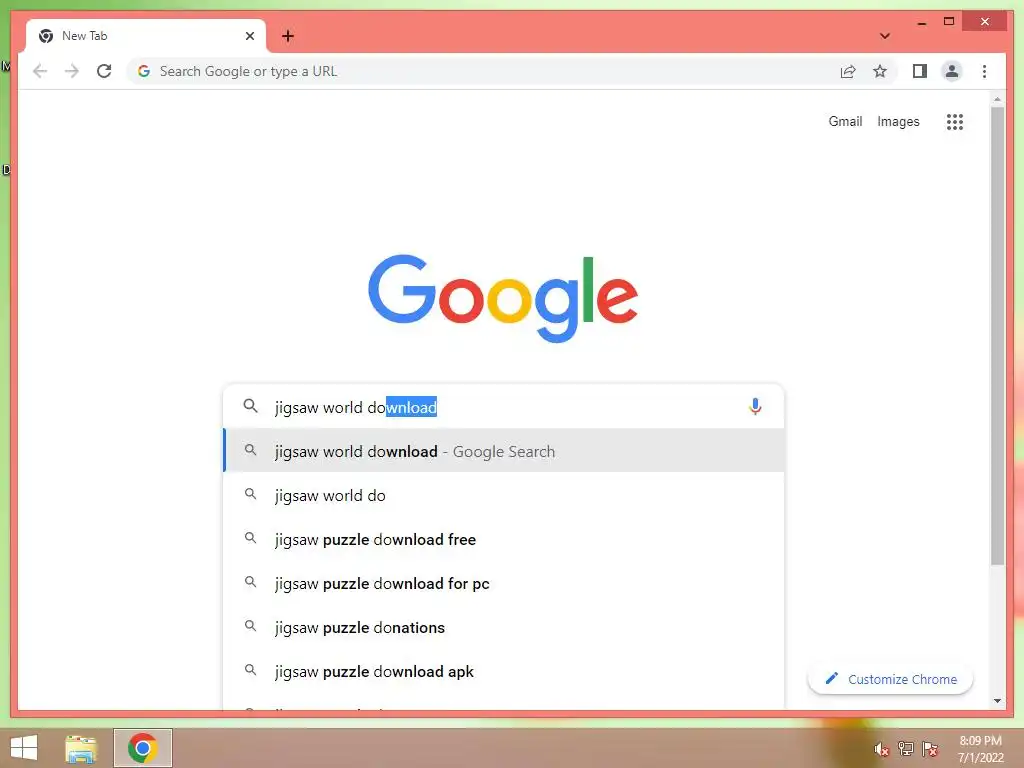Screen dimensions: 1024x768
Task: Choose suggestion jigsaw puzzle donations
Action: [x=504, y=627]
